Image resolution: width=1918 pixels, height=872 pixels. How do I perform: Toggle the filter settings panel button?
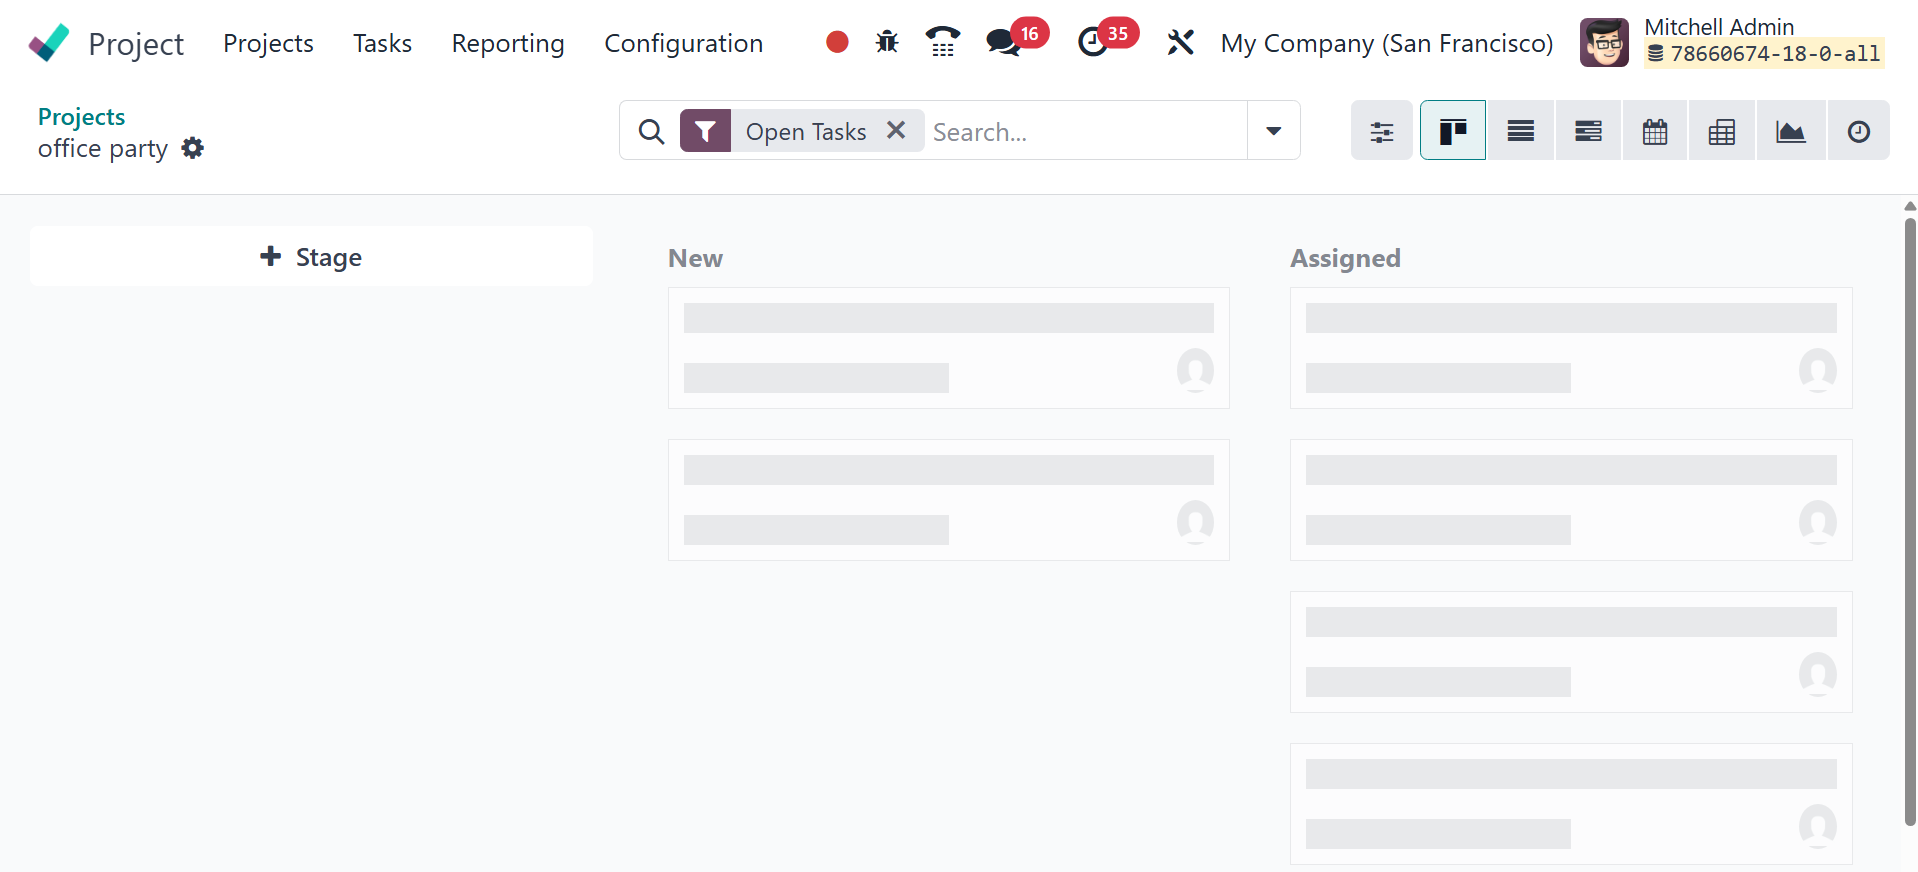pos(1381,131)
